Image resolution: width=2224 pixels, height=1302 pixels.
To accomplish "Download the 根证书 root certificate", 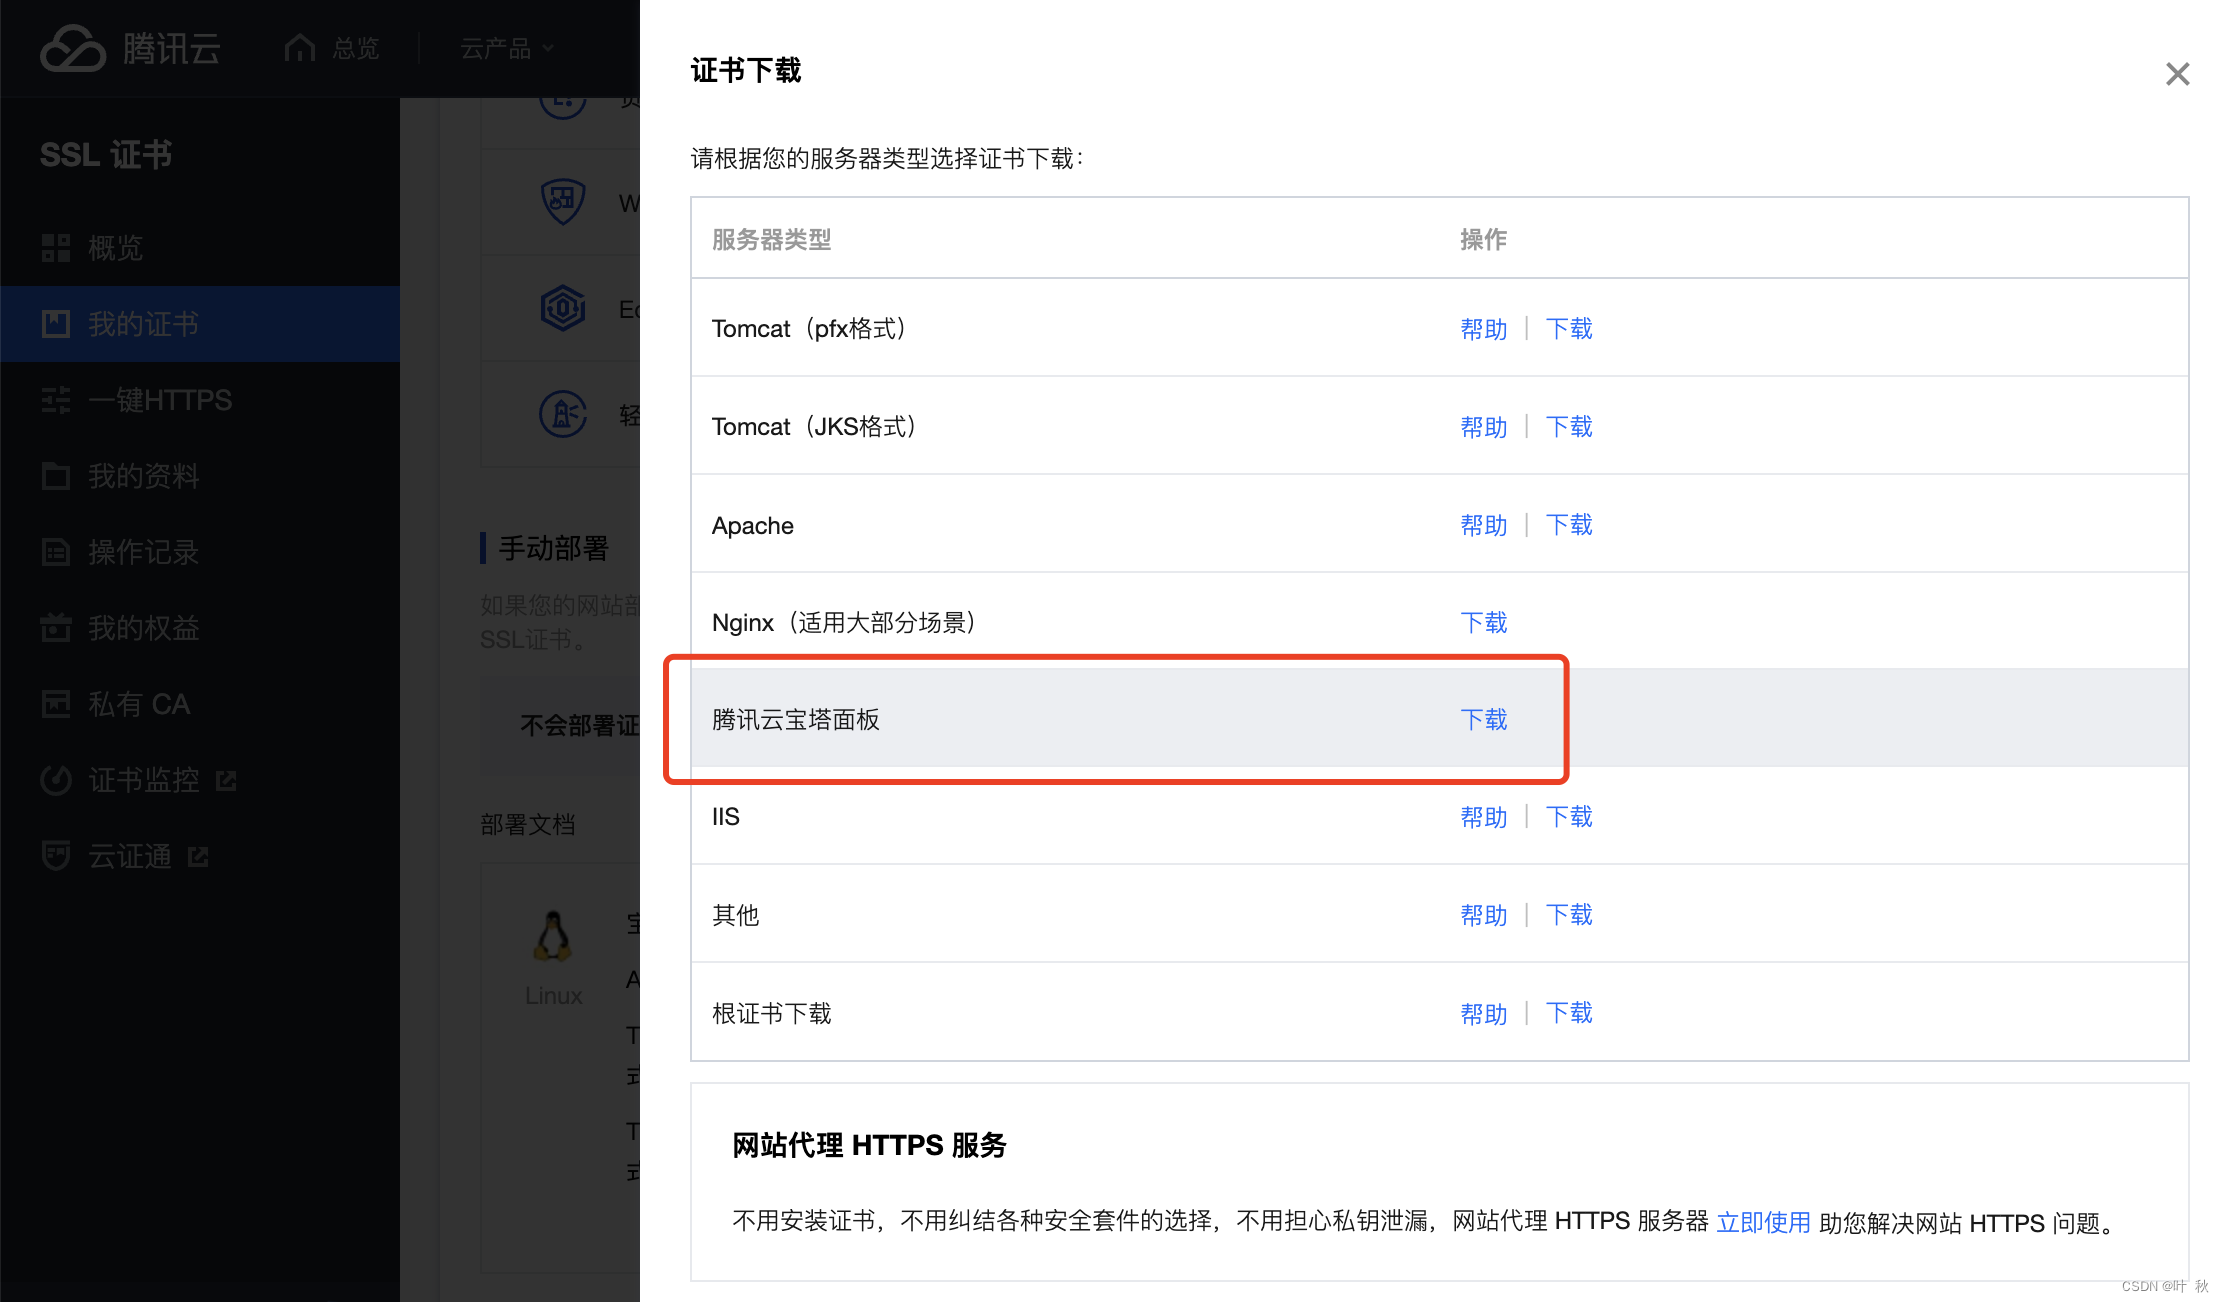I will [1568, 1012].
